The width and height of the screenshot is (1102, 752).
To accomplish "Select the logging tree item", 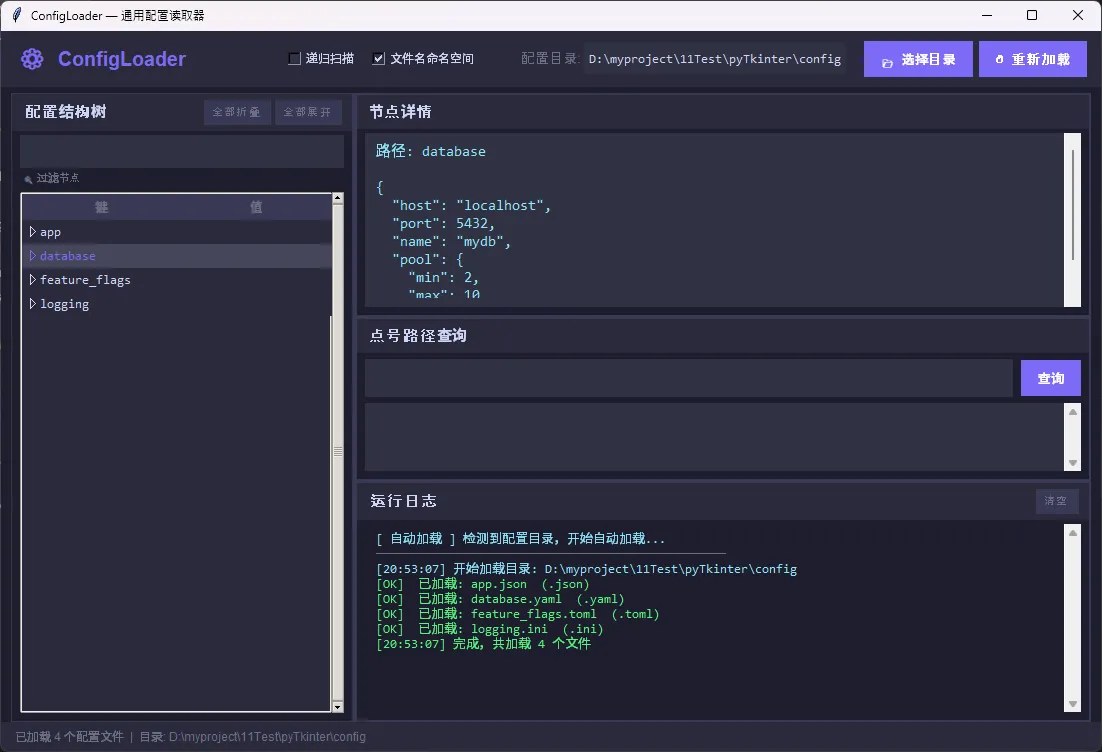I will point(65,304).
